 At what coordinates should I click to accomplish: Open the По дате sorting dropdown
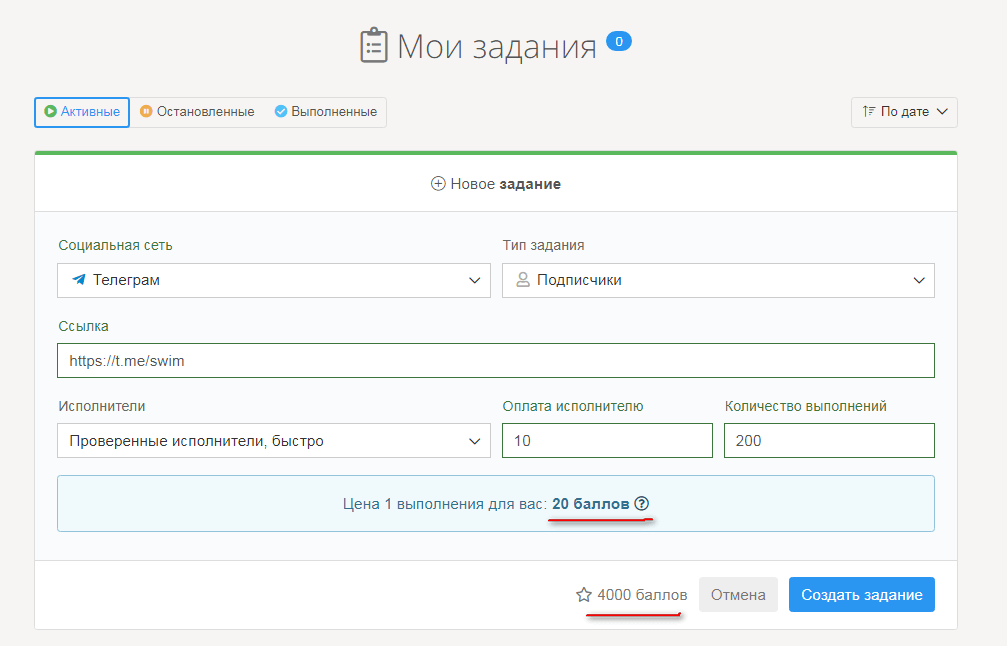click(x=904, y=112)
